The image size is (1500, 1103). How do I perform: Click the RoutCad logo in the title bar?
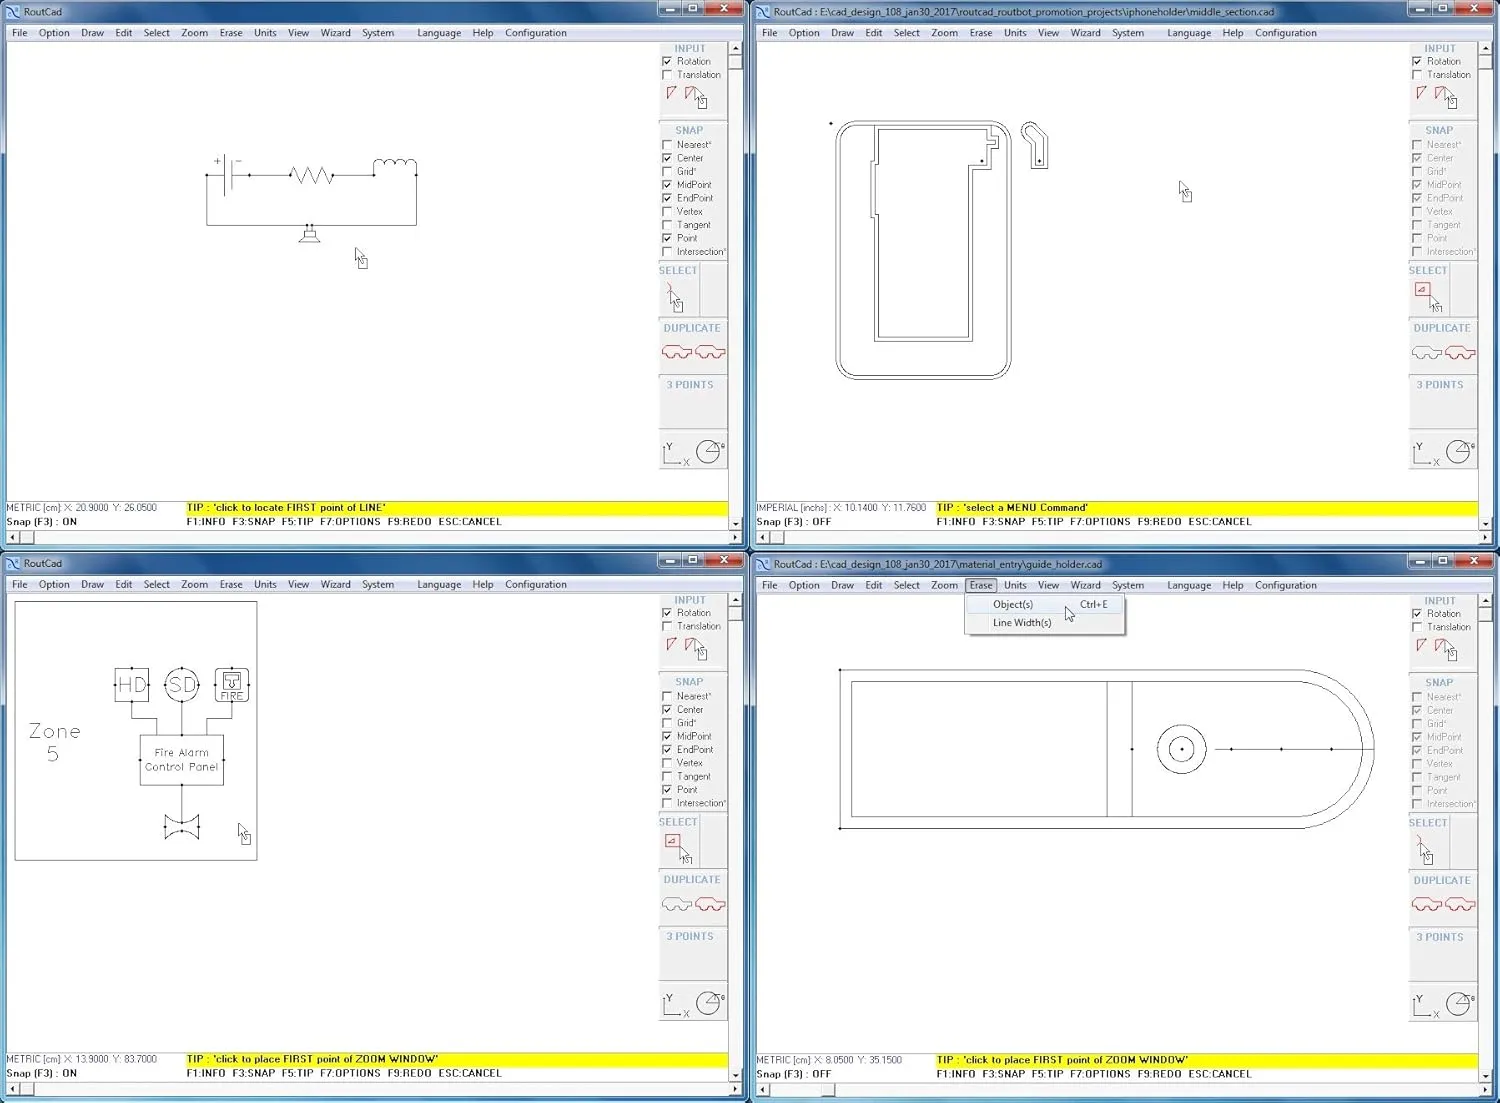pyautogui.click(x=14, y=11)
